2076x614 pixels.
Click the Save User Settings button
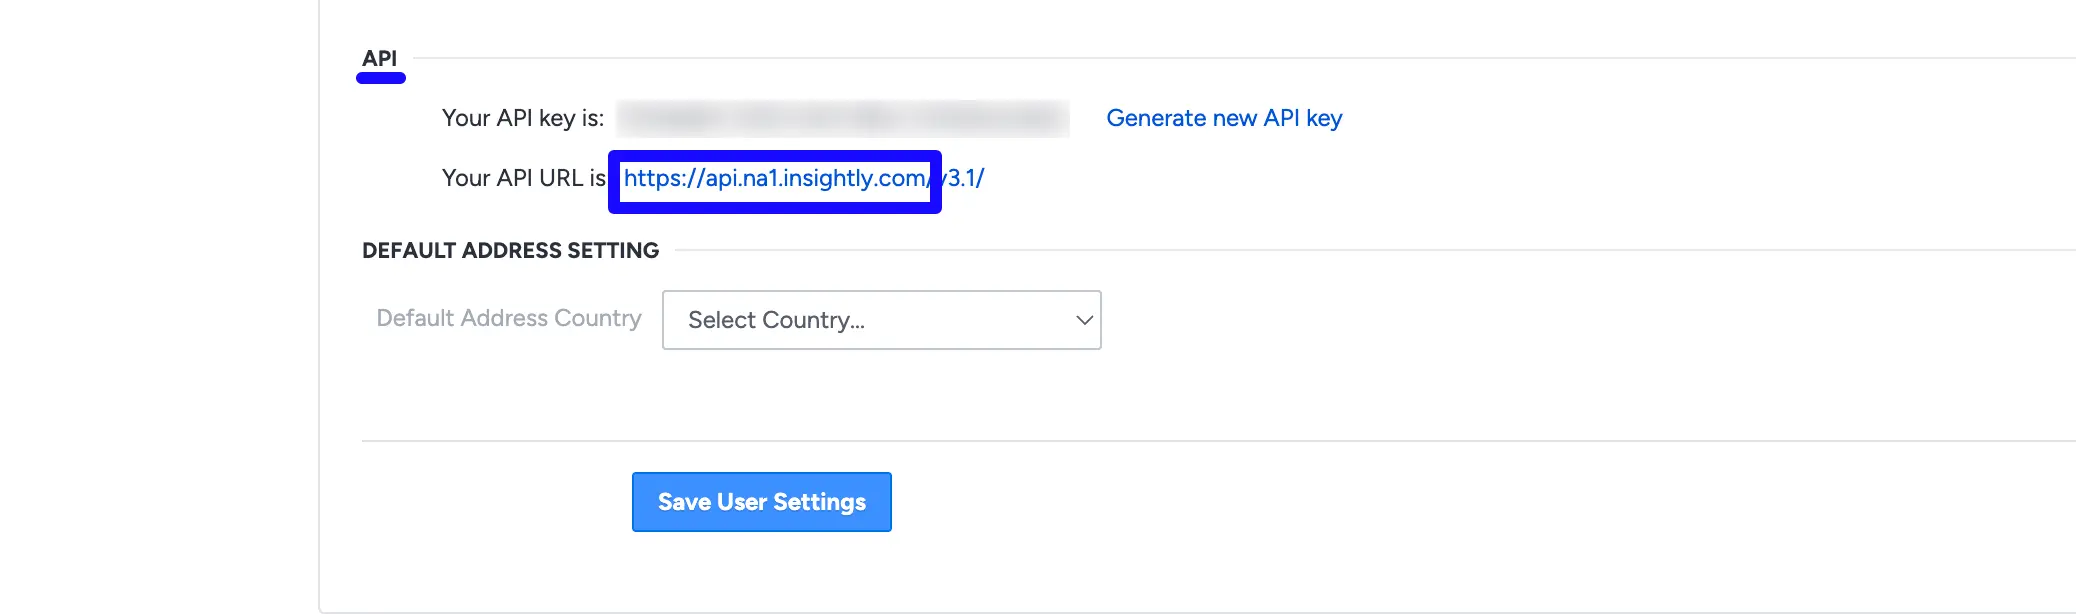tap(761, 502)
